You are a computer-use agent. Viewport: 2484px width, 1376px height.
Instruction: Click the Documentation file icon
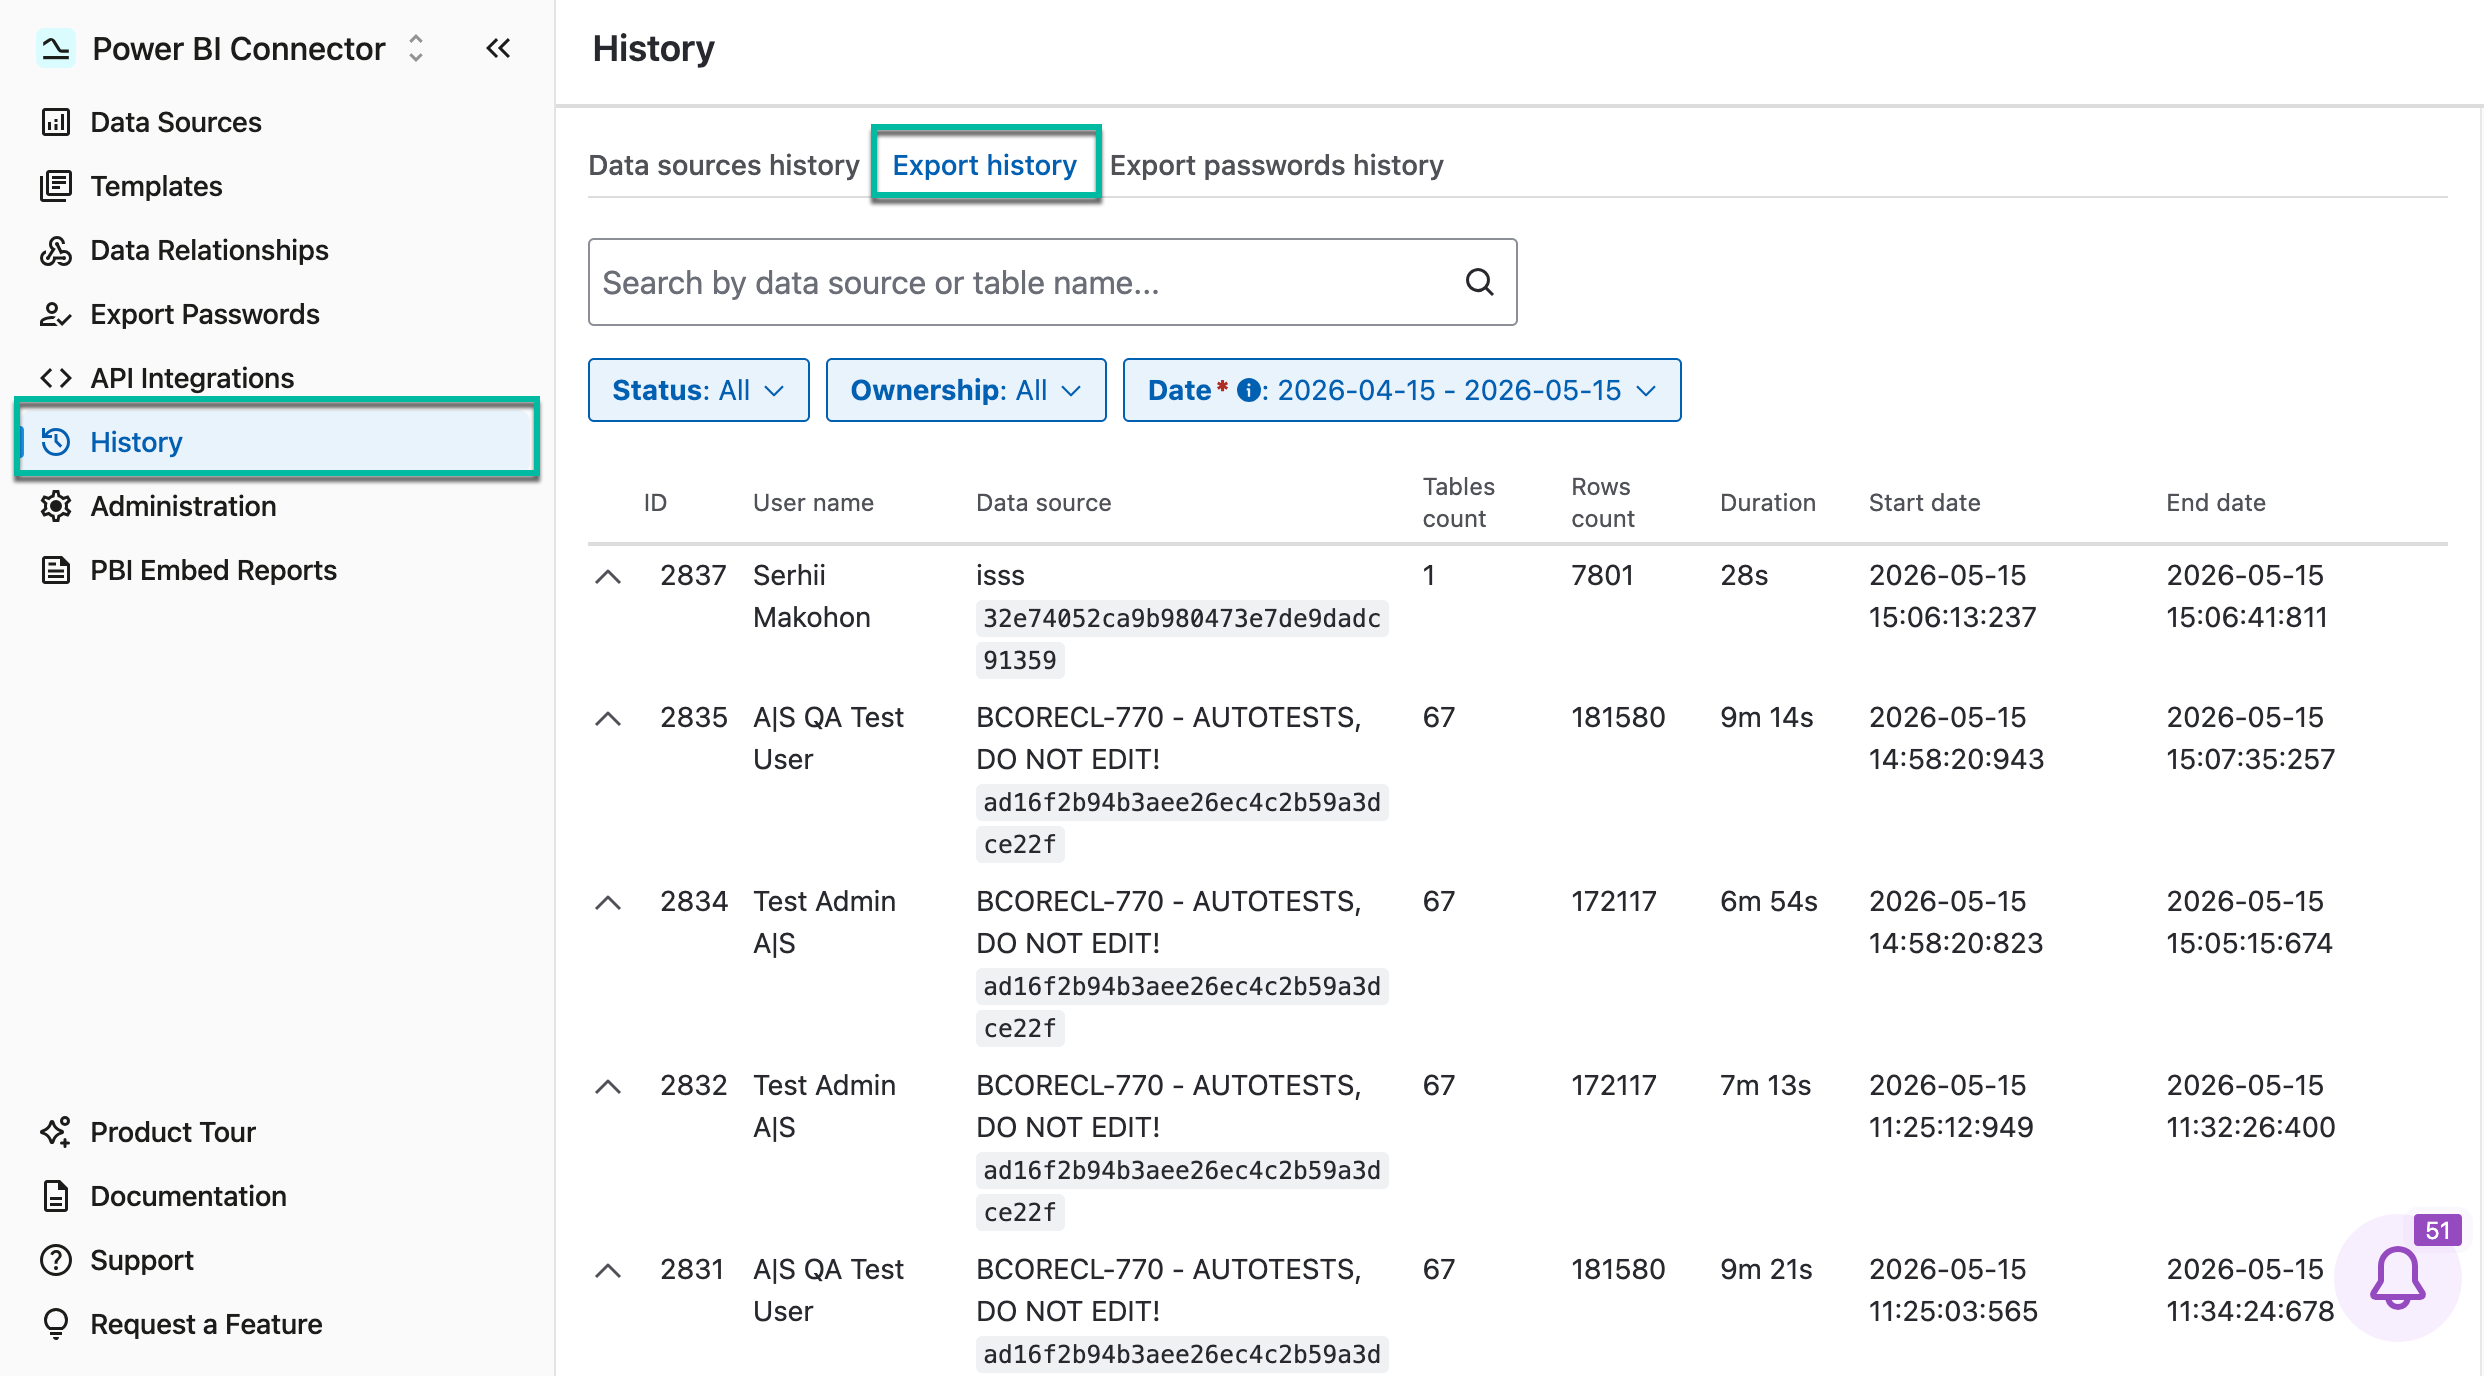[x=56, y=1196]
